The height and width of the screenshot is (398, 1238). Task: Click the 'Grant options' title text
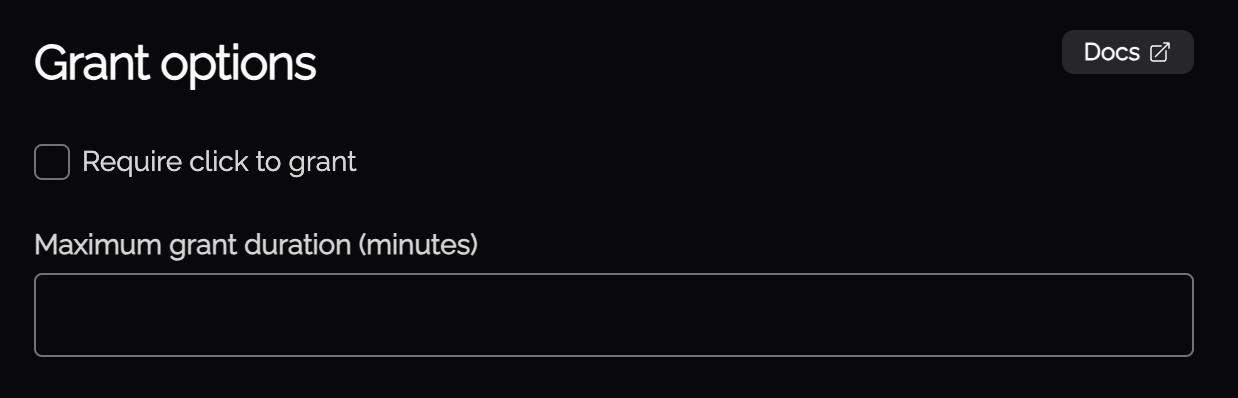pos(175,64)
